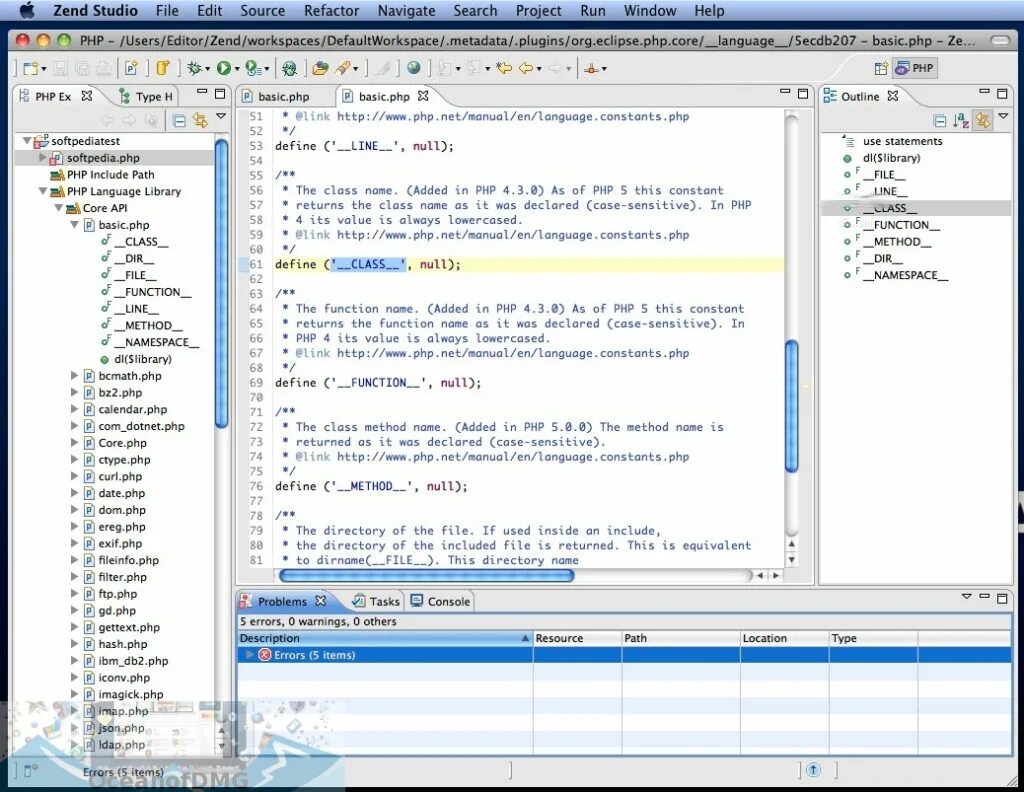Screen dimensions: 1024x792
Task: Collapse the Core API node
Action: tap(58, 208)
